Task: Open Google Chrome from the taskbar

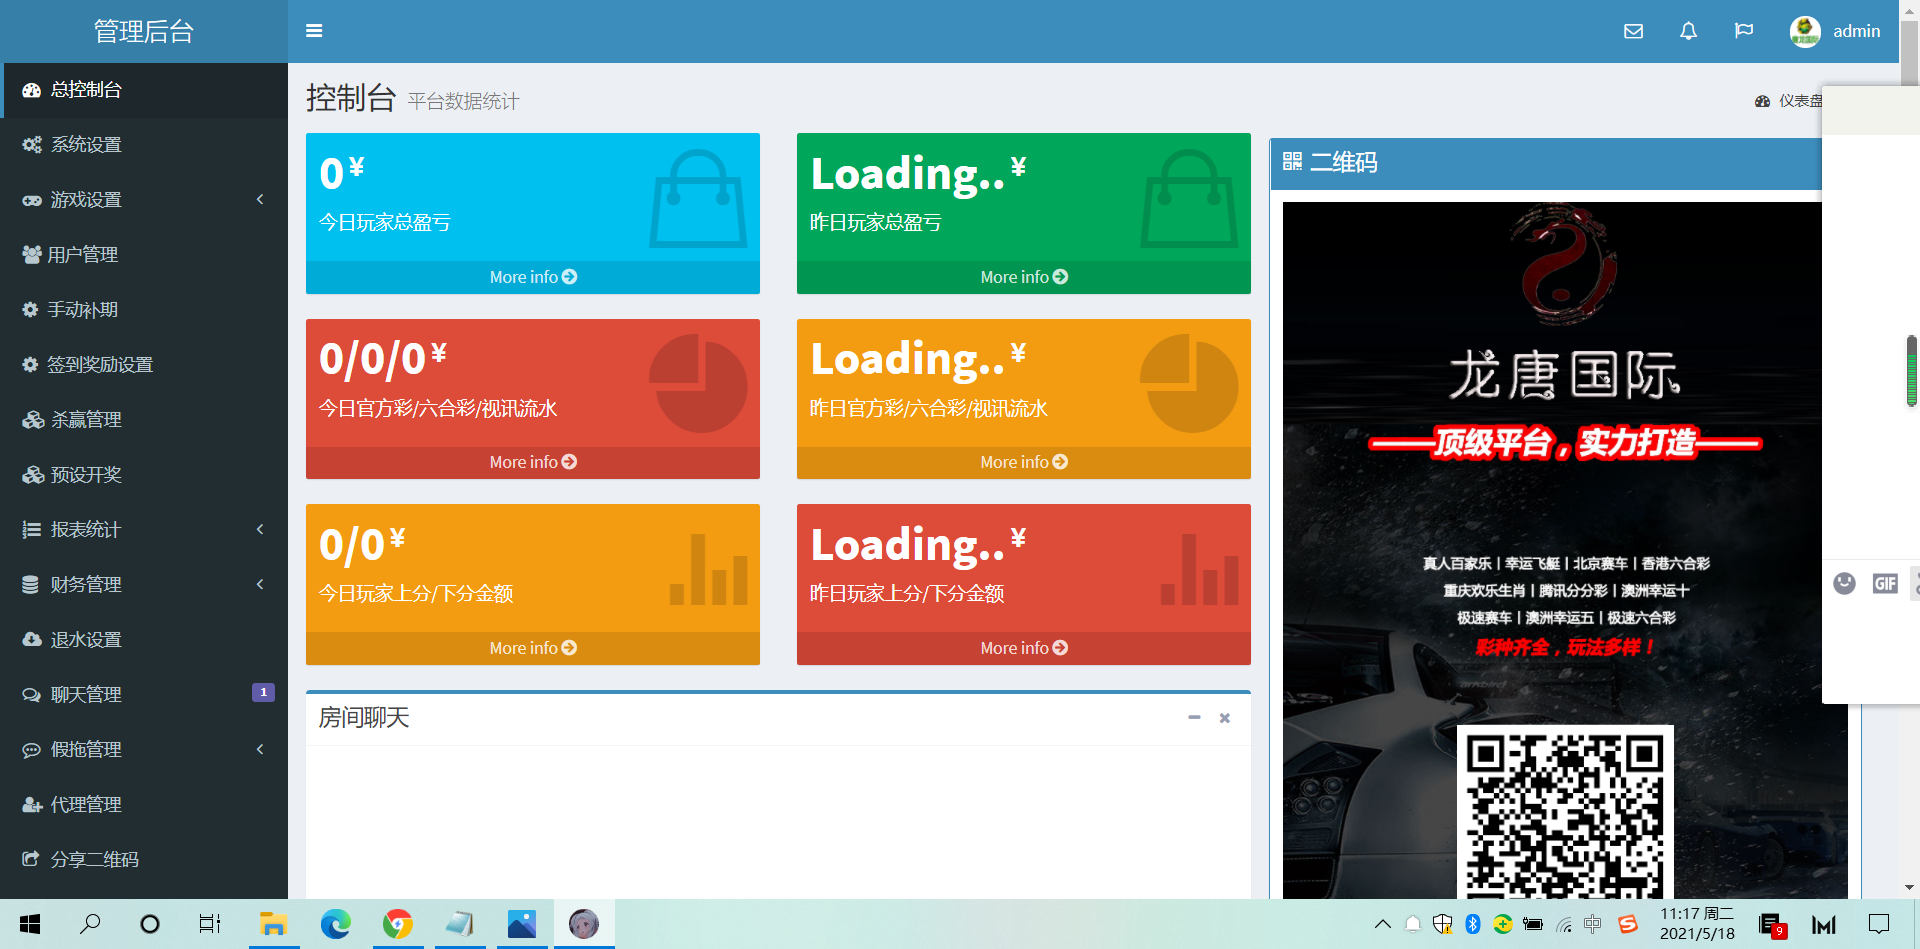Action: click(x=398, y=924)
